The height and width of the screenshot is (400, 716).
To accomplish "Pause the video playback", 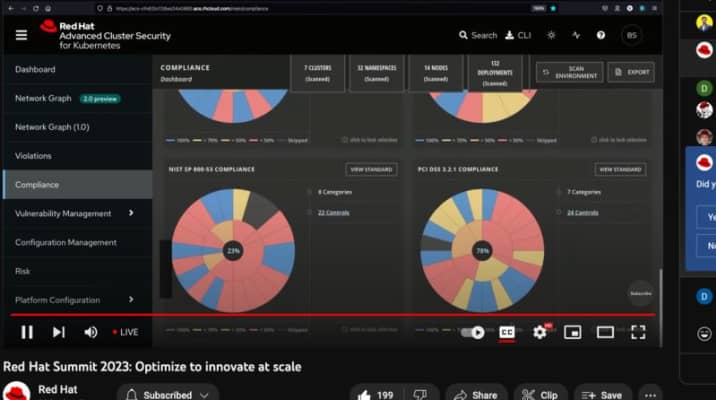I will (x=27, y=332).
